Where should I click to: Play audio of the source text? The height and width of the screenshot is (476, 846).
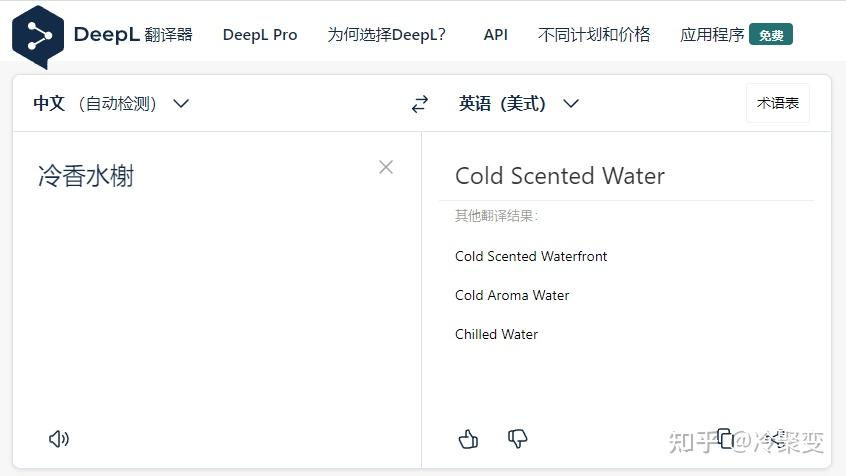point(59,438)
